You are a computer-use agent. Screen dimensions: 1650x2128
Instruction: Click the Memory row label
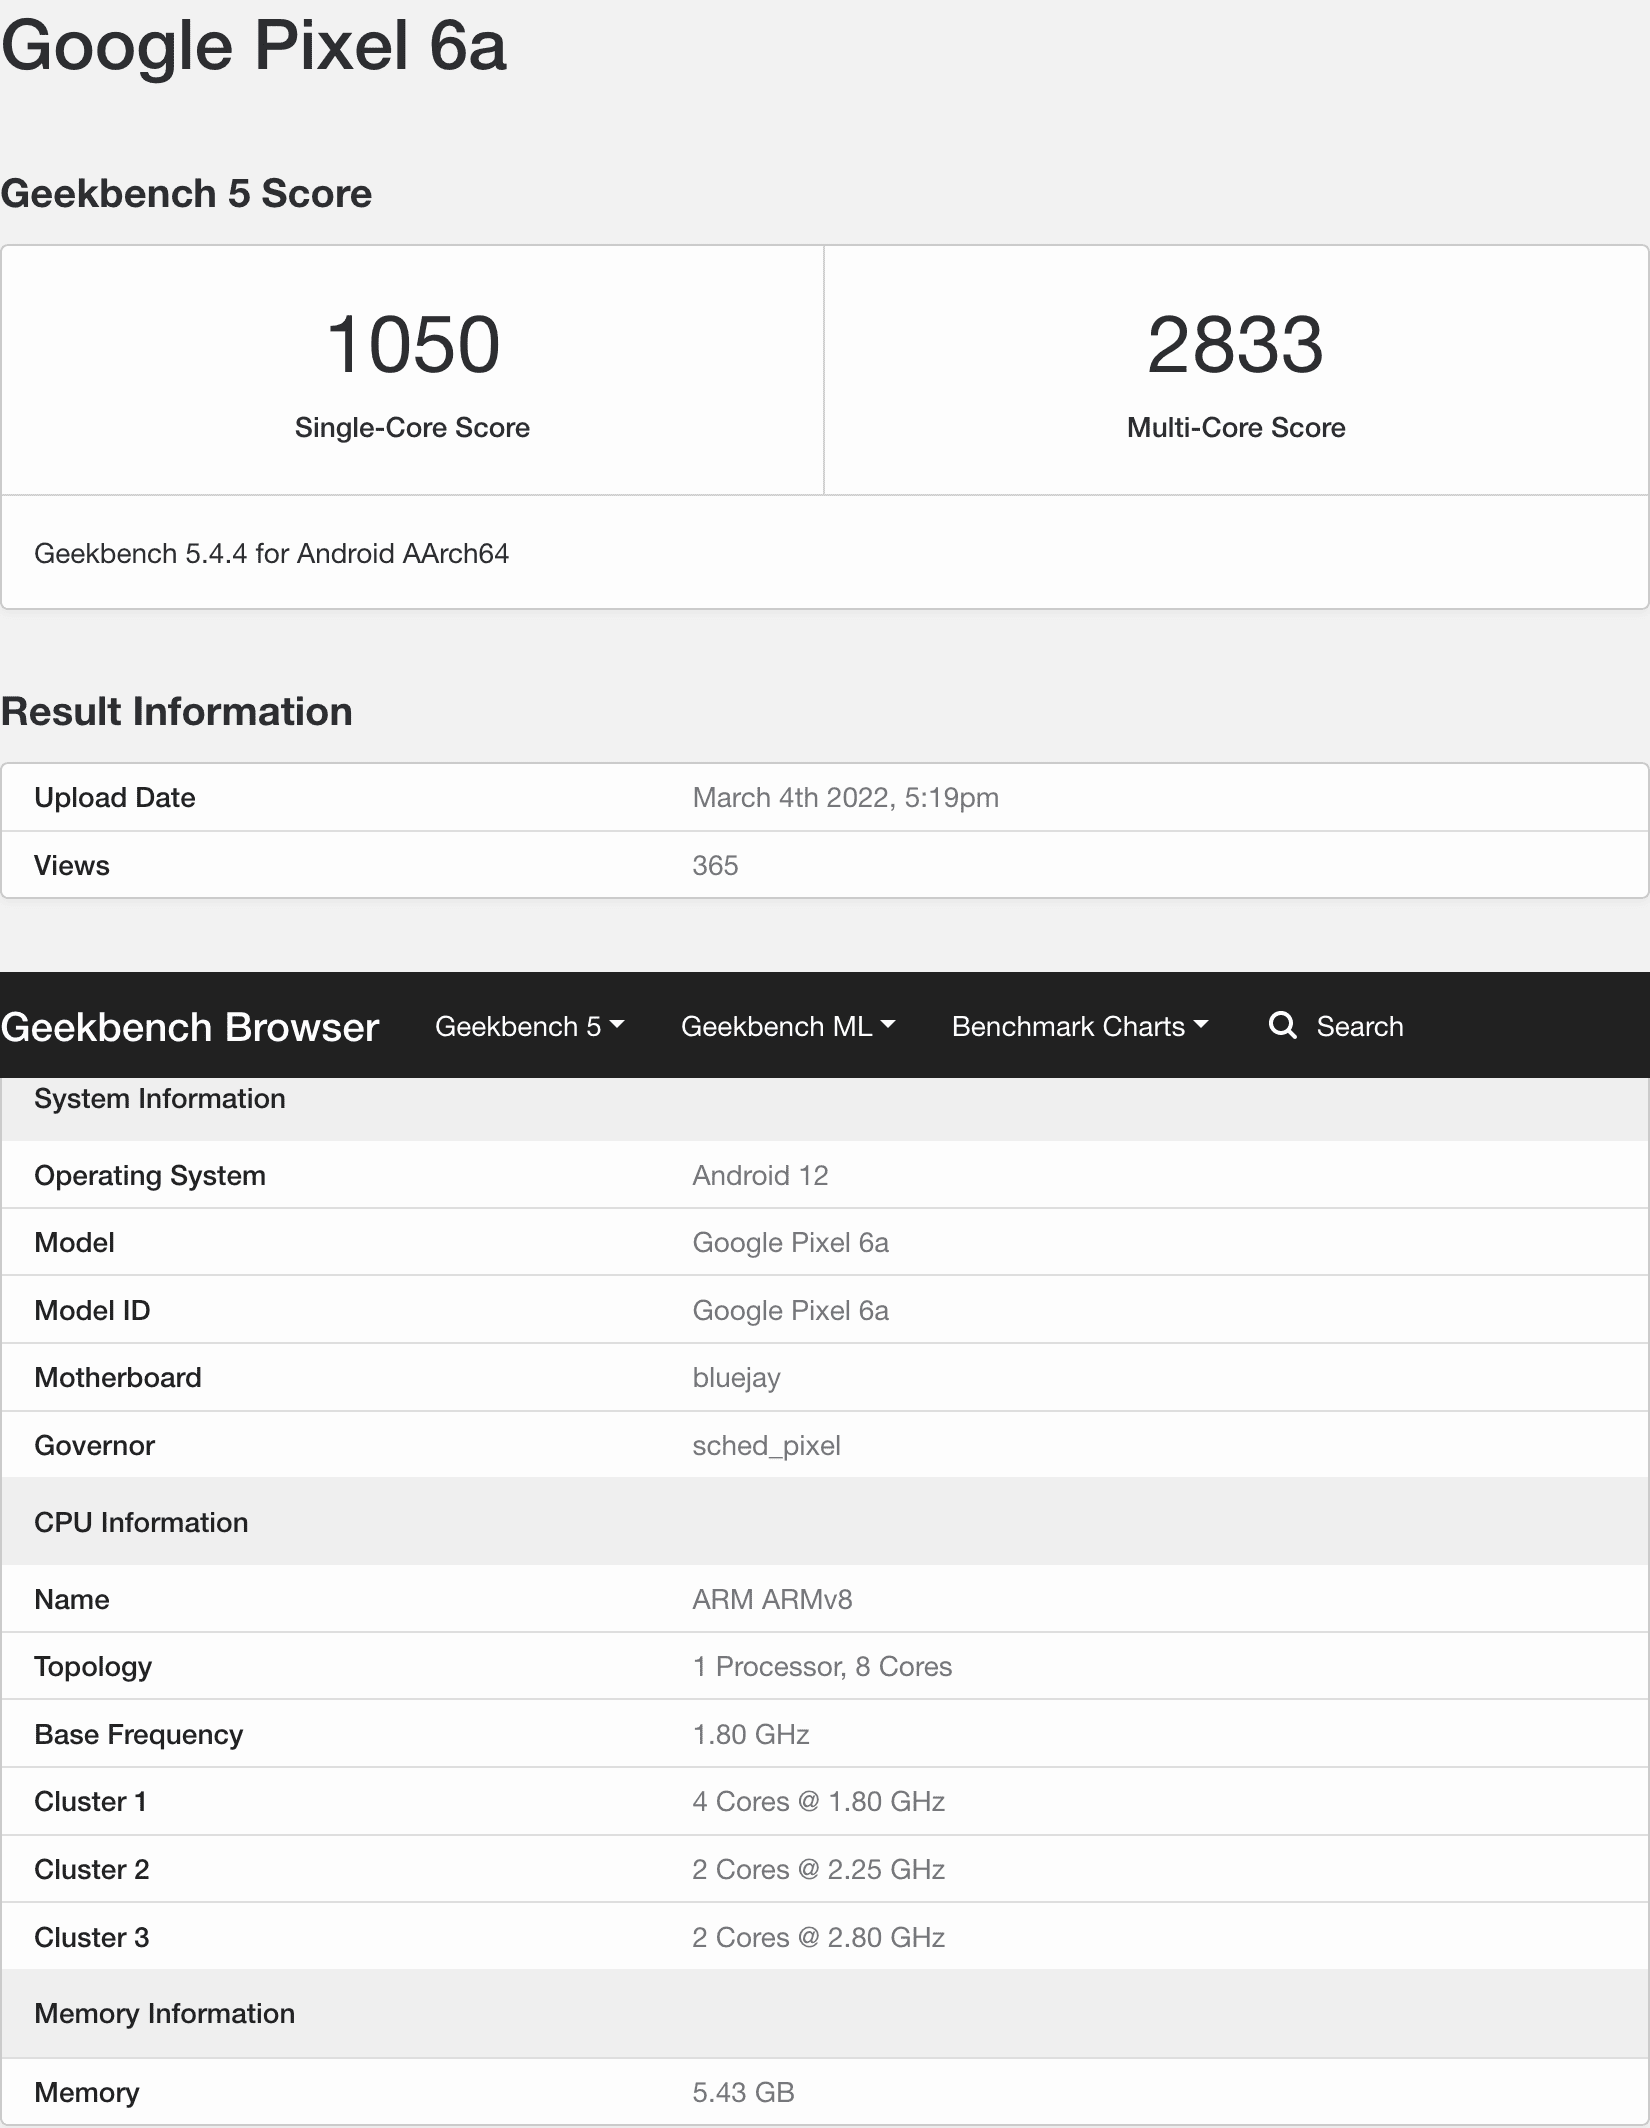(87, 2092)
